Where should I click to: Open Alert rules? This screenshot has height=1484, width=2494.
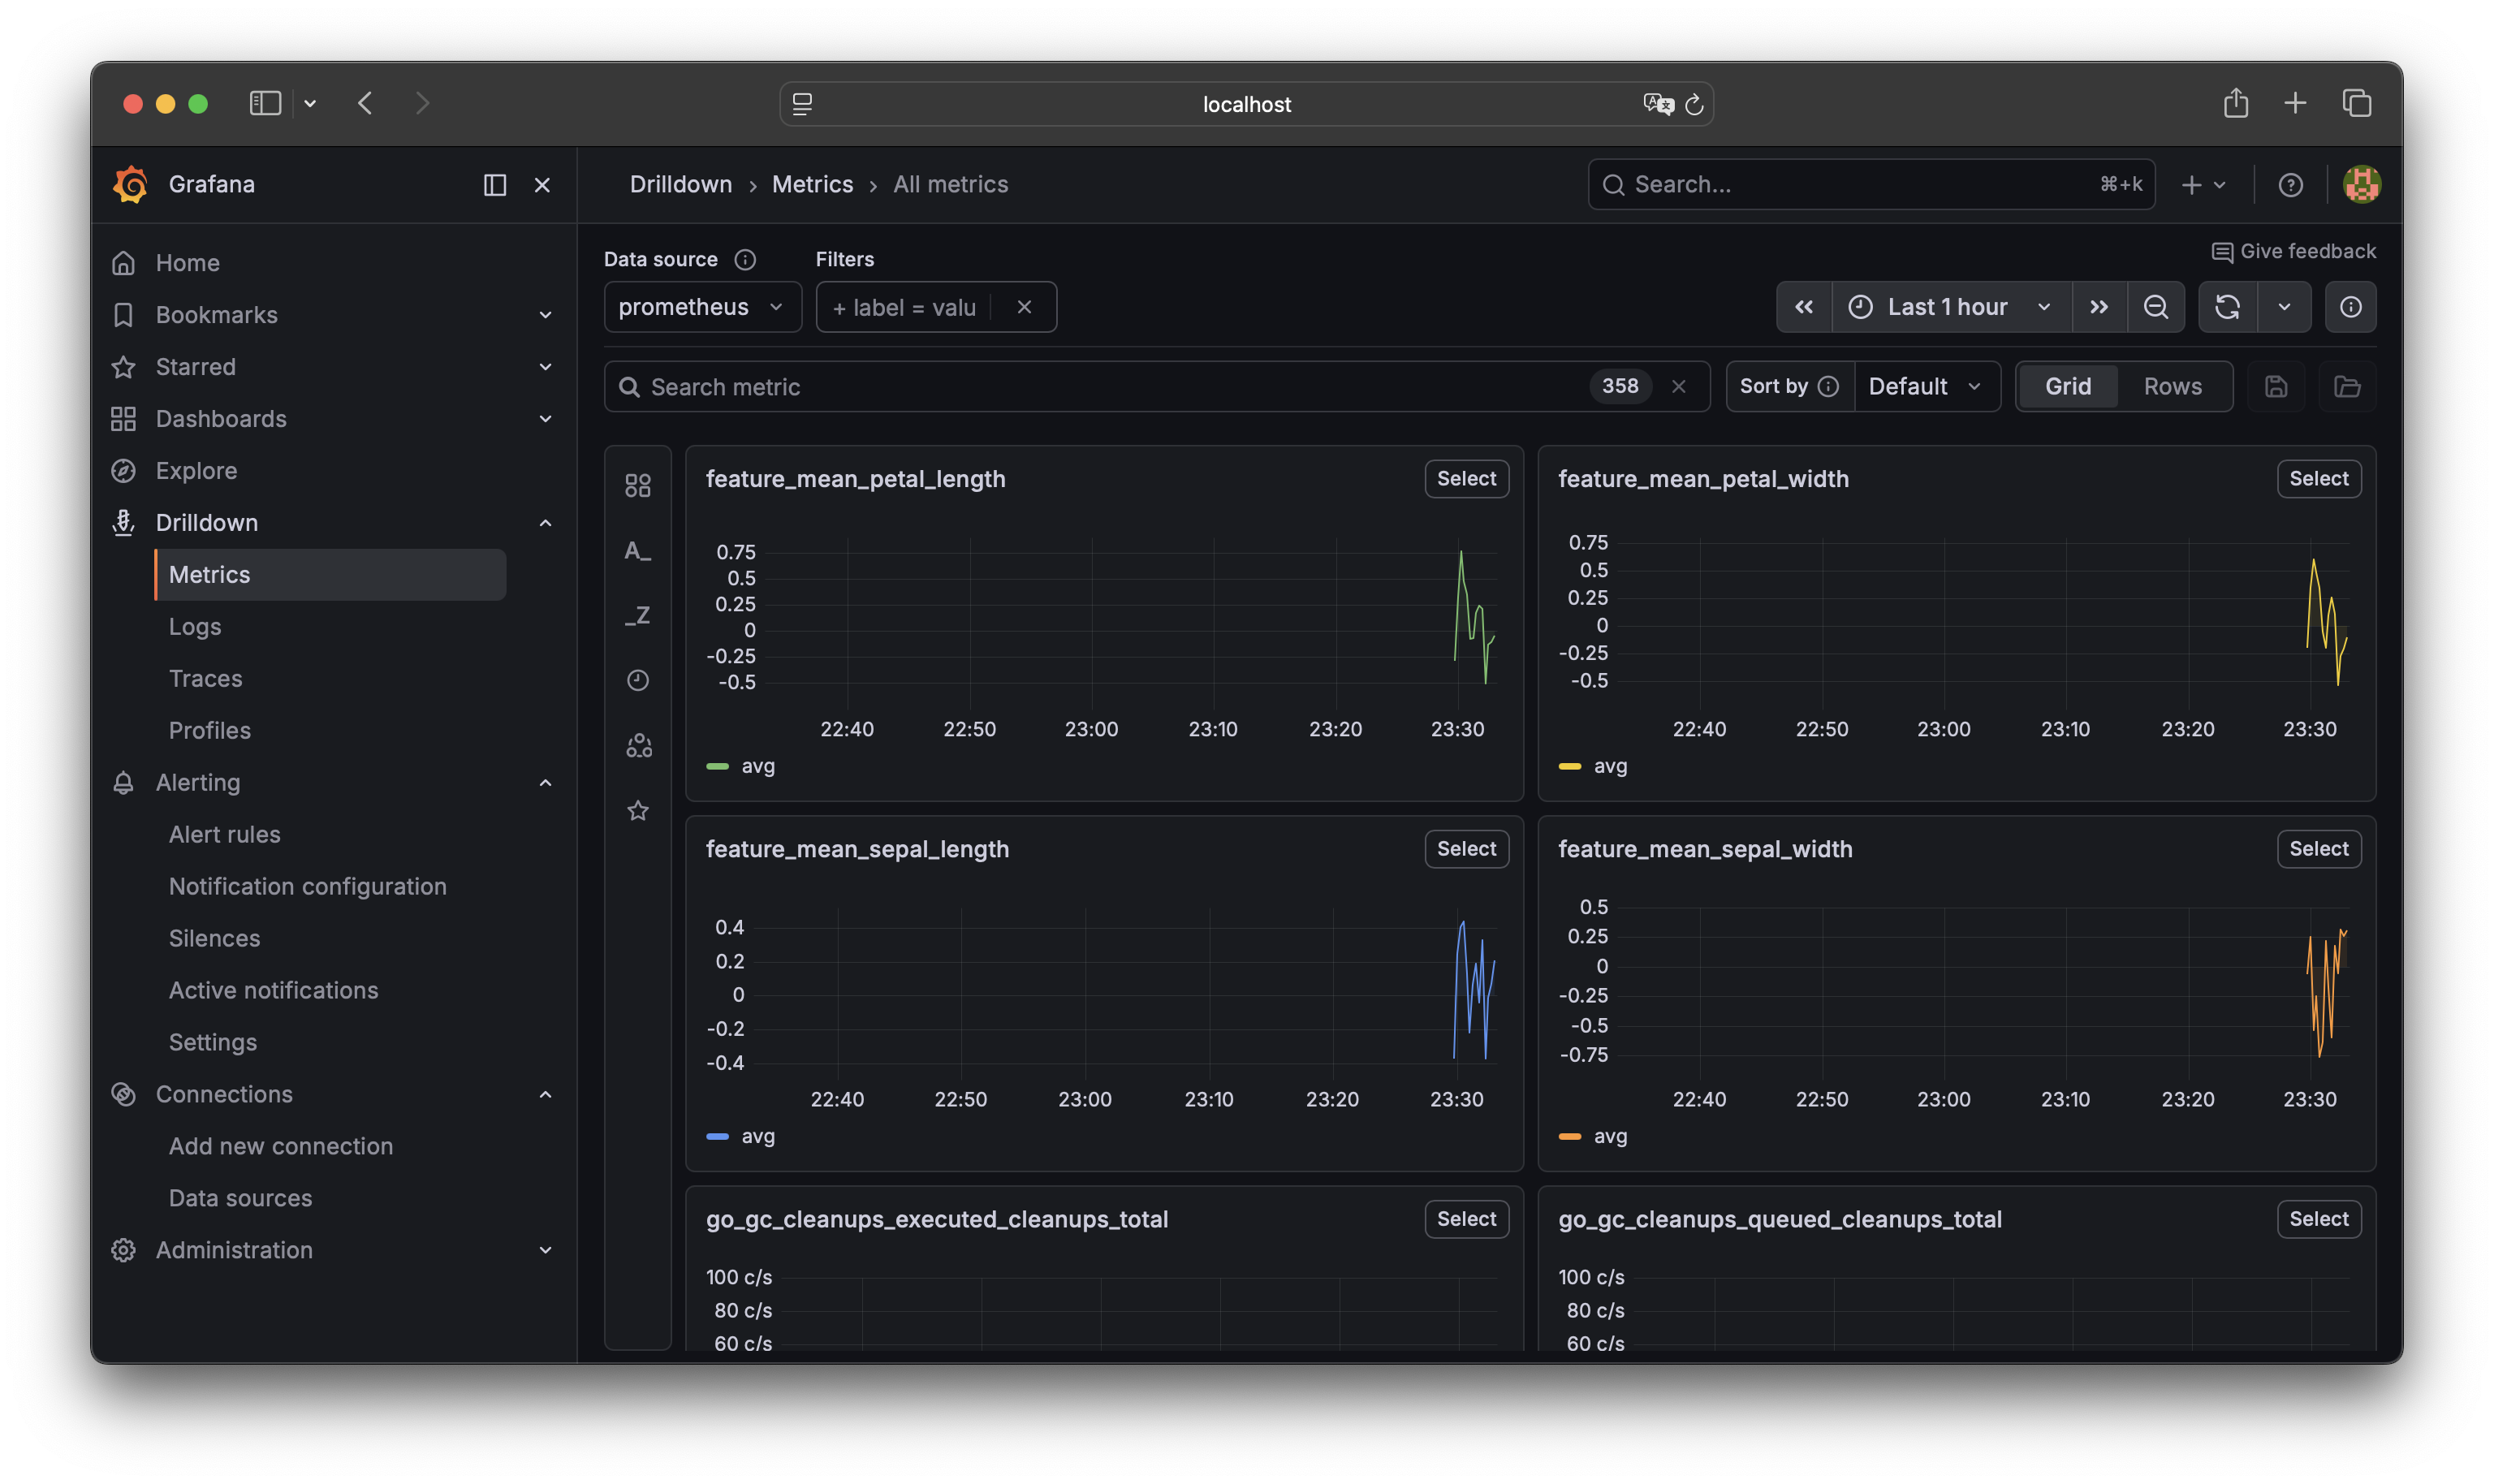[x=224, y=835]
